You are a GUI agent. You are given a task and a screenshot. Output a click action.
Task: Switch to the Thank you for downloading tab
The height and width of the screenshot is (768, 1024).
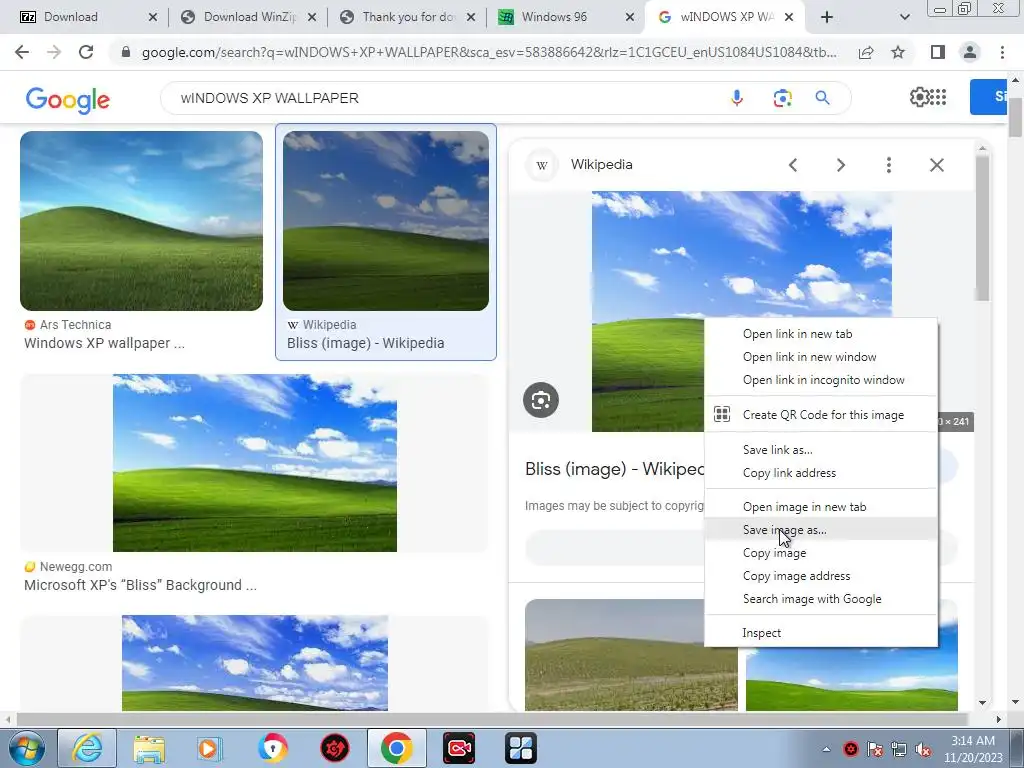[408, 17]
